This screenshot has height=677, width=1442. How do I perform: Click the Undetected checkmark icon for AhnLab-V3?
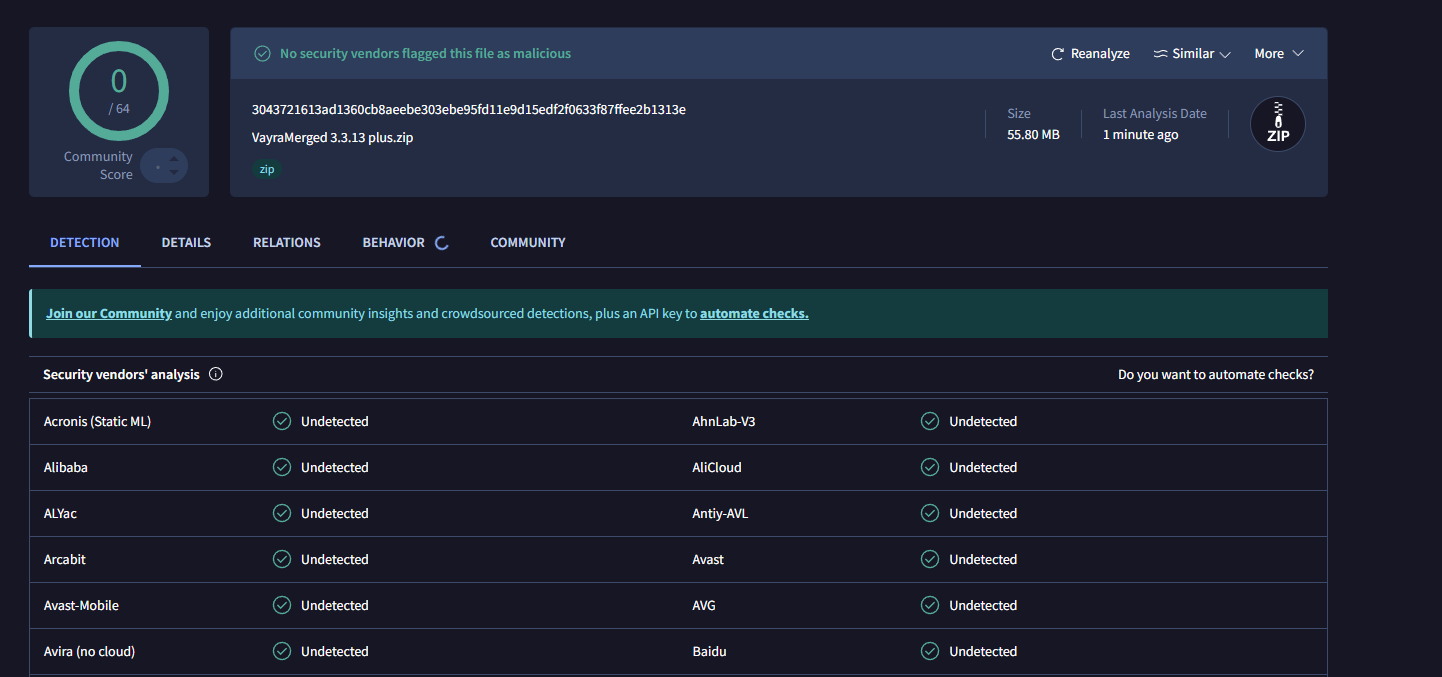[x=930, y=422]
